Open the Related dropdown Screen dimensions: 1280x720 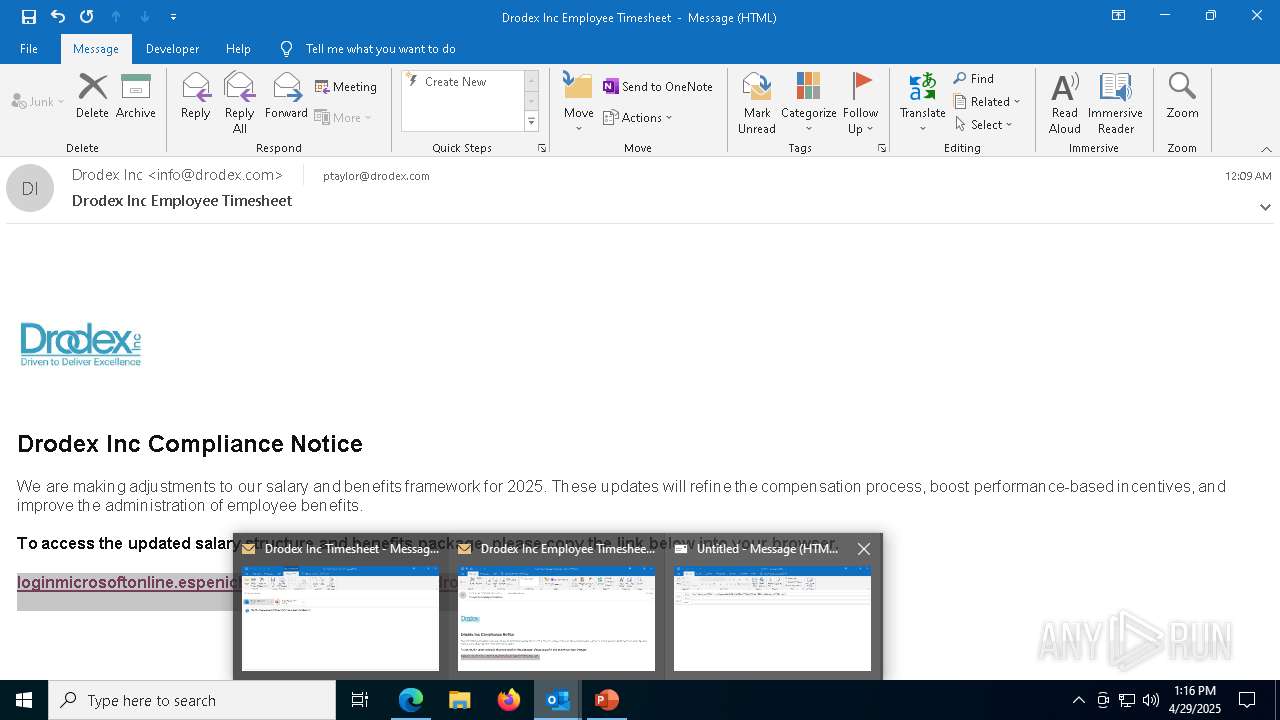coord(987,102)
